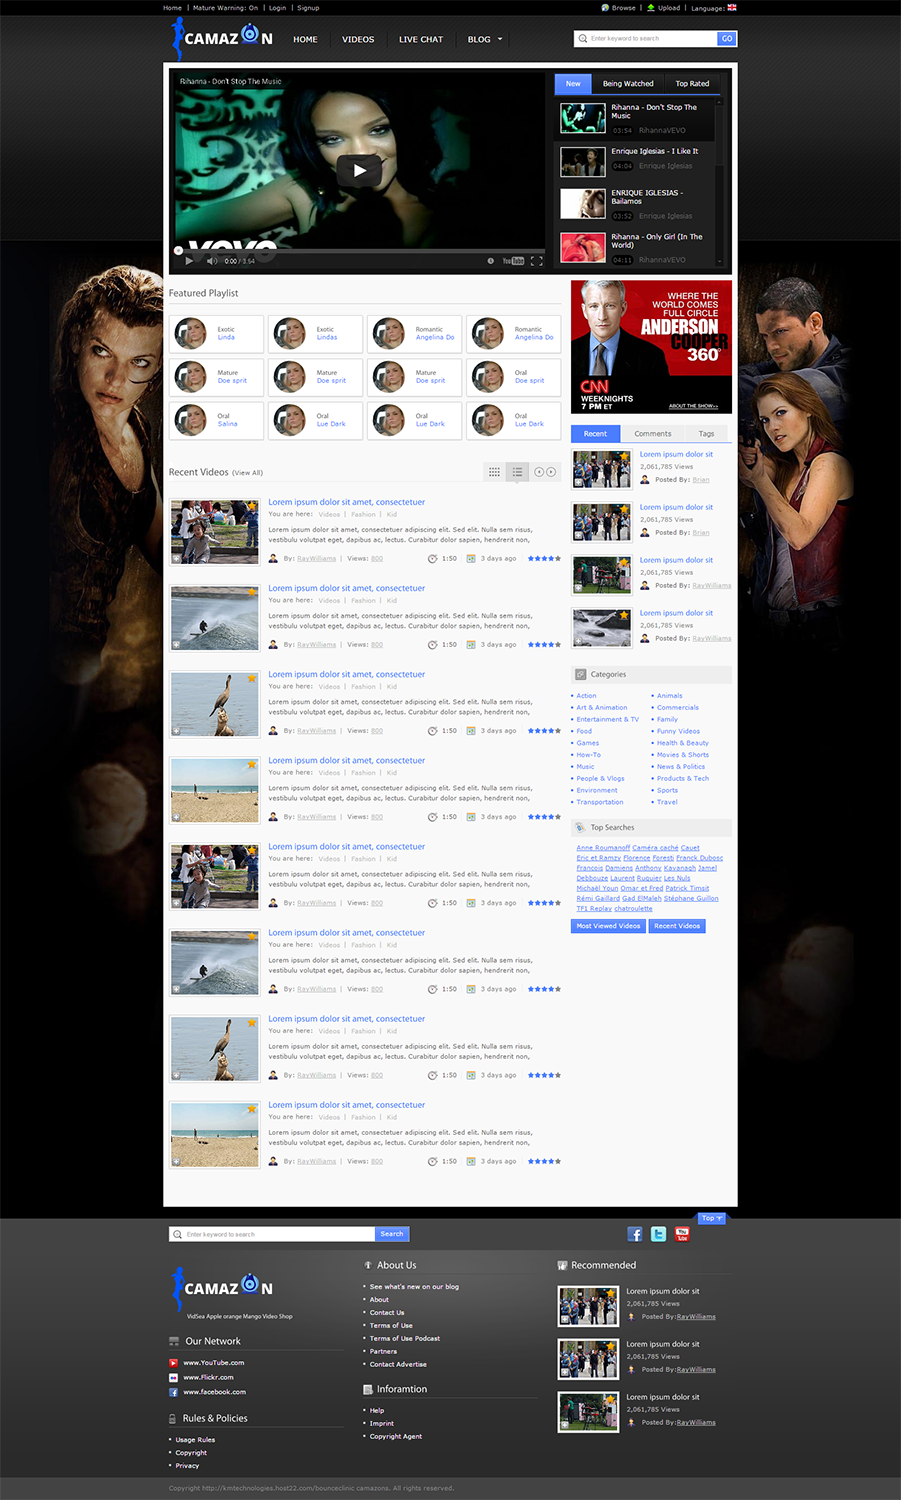This screenshot has height=1500, width=901.
Task: Click the Terms of Use Podcast link
Action: tap(405, 1338)
